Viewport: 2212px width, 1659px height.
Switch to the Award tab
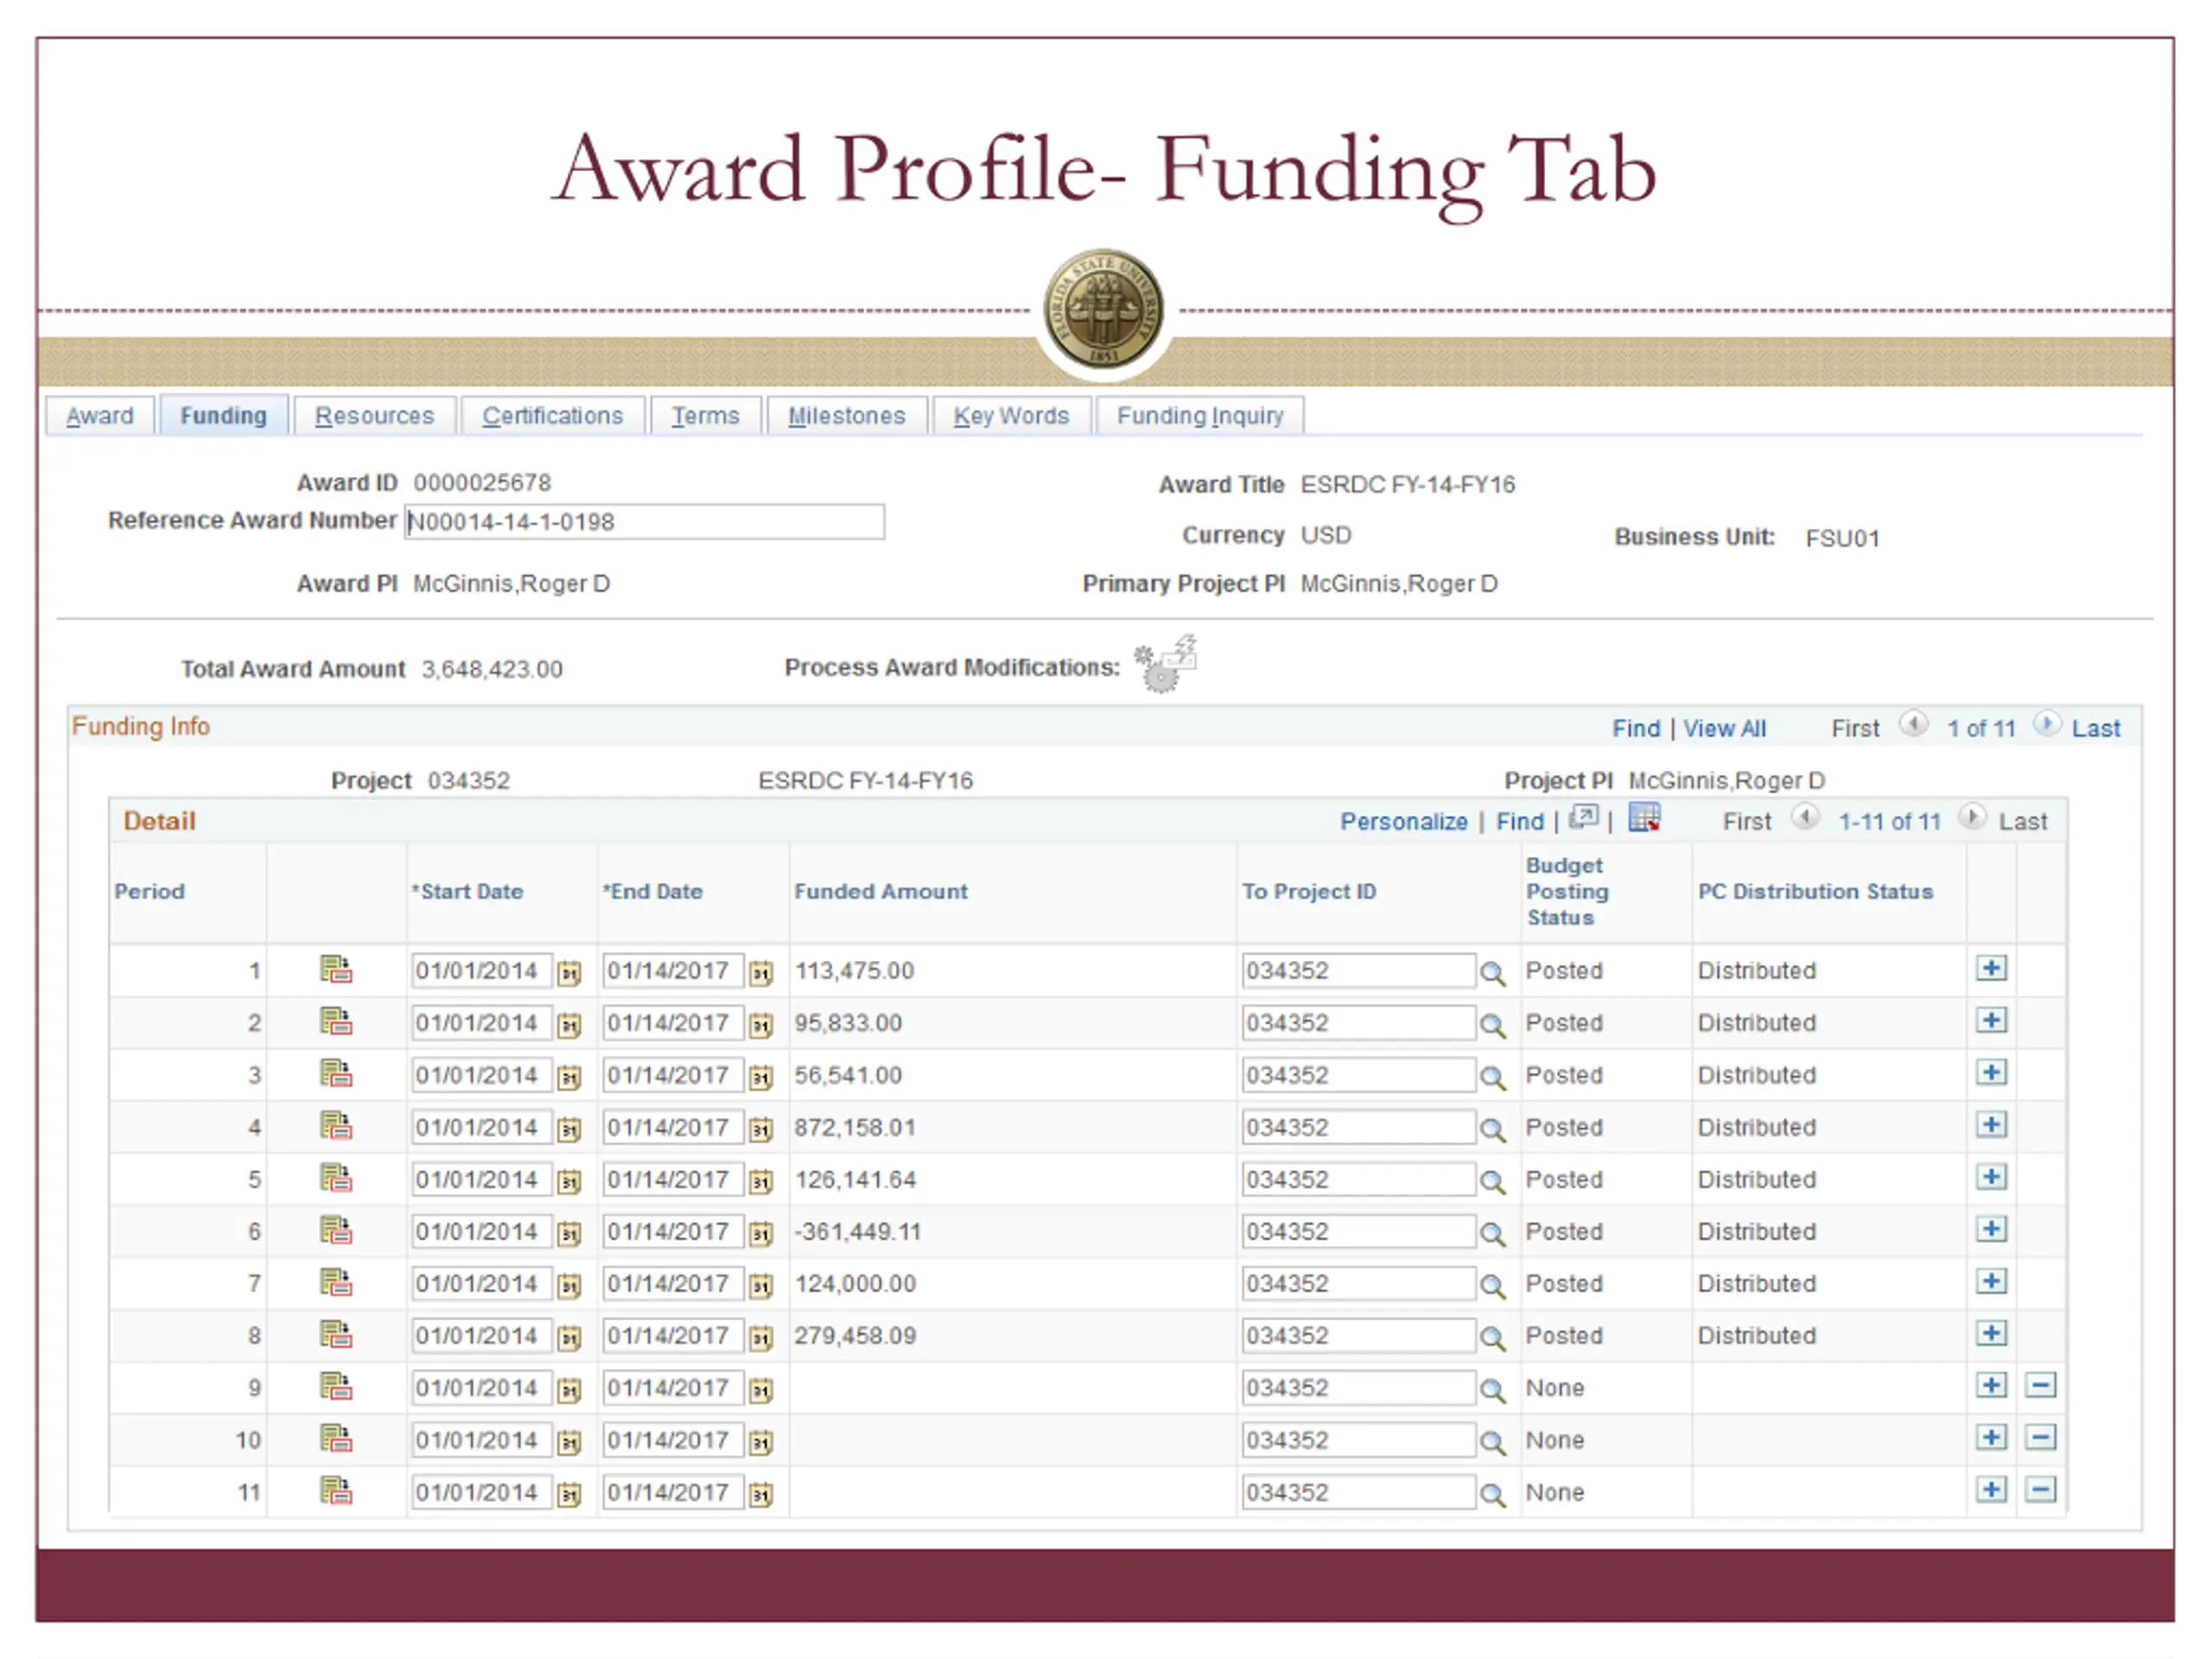pyautogui.click(x=100, y=415)
